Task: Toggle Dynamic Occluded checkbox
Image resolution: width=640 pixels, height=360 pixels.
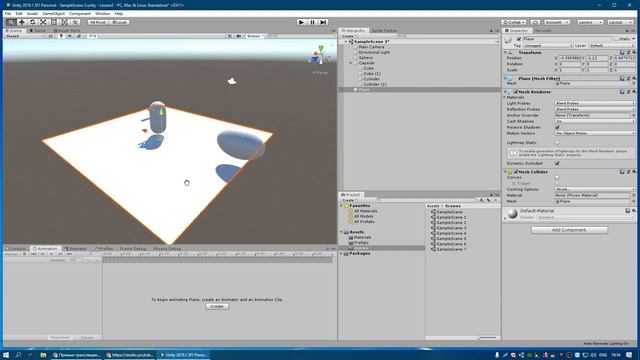Action: [557, 163]
